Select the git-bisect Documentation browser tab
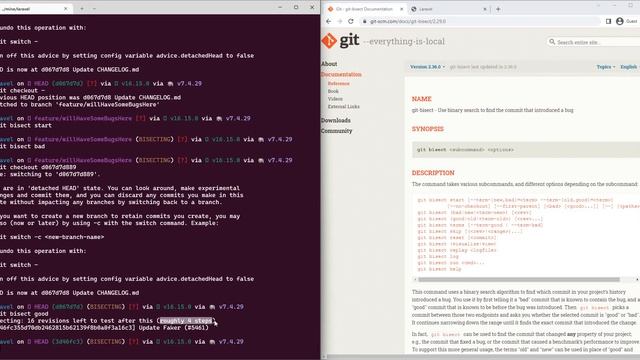 (x=365, y=9)
